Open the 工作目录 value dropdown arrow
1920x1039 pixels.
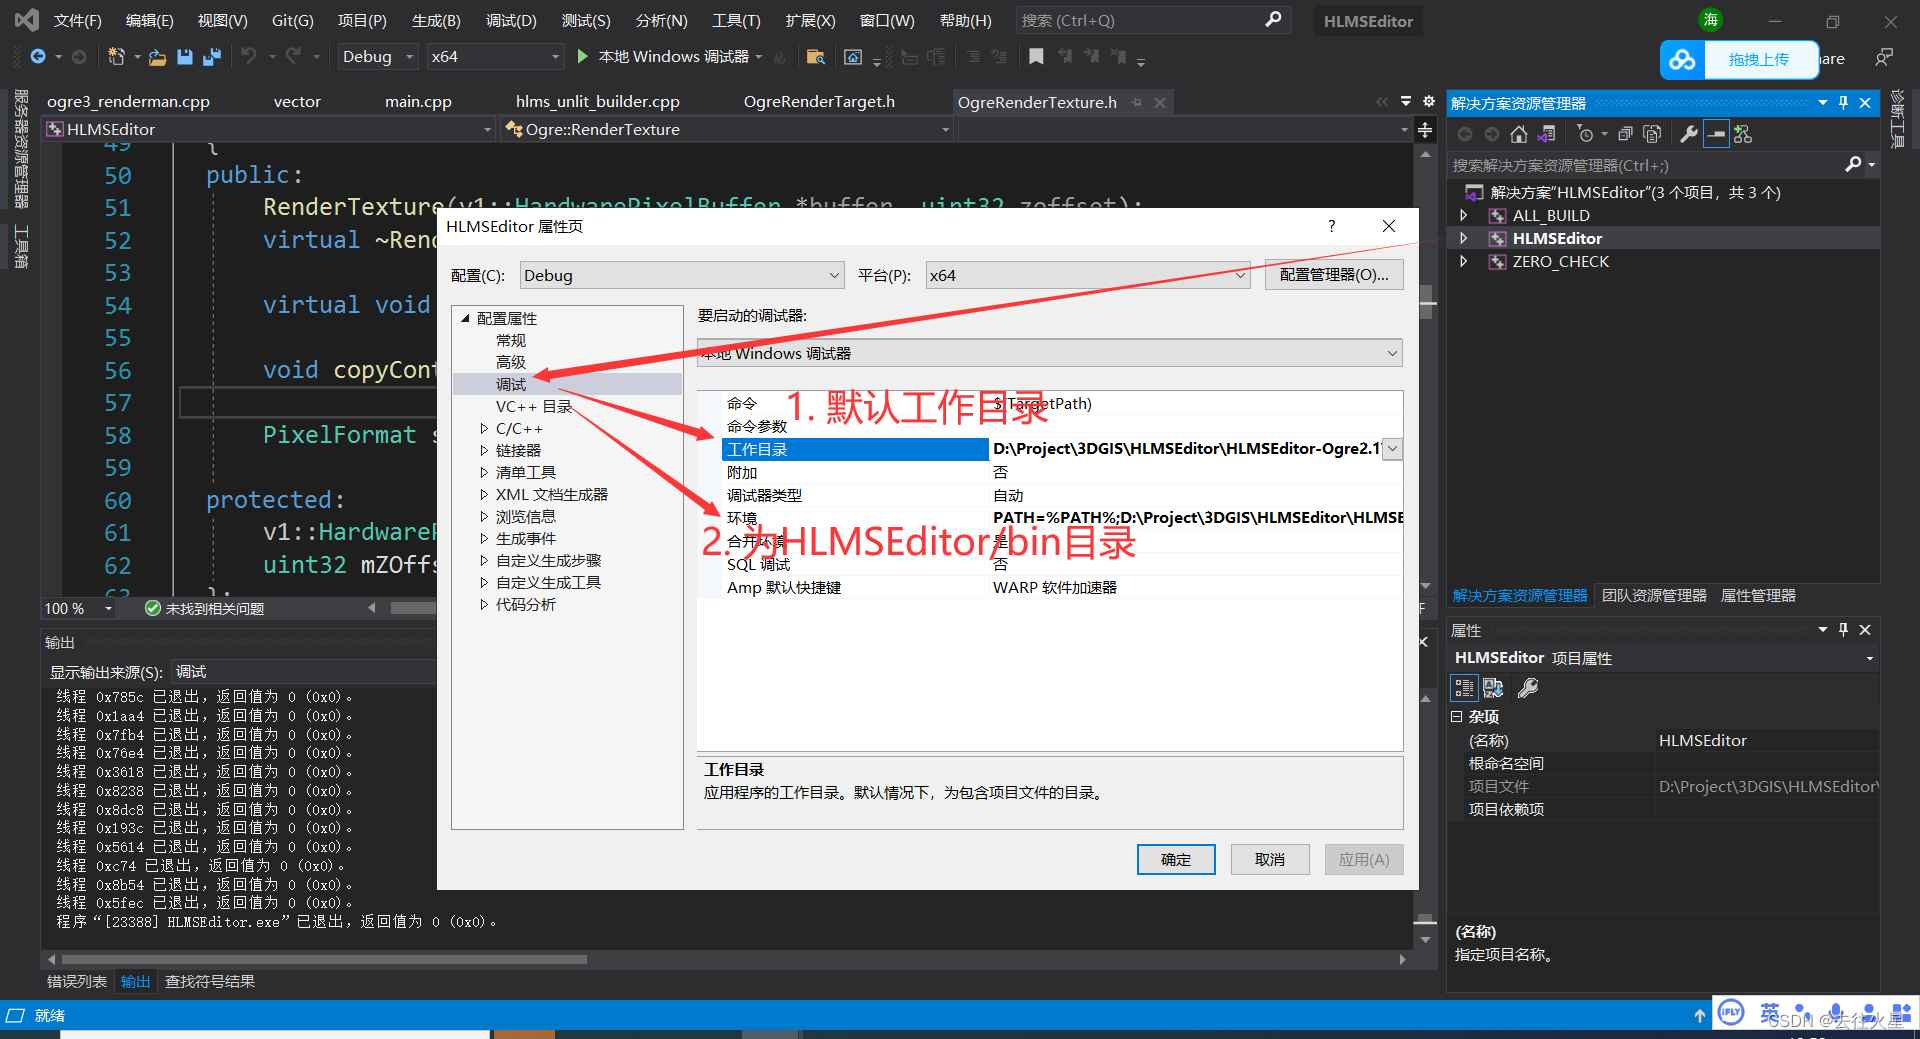pyautogui.click(x=1392, y=449)
